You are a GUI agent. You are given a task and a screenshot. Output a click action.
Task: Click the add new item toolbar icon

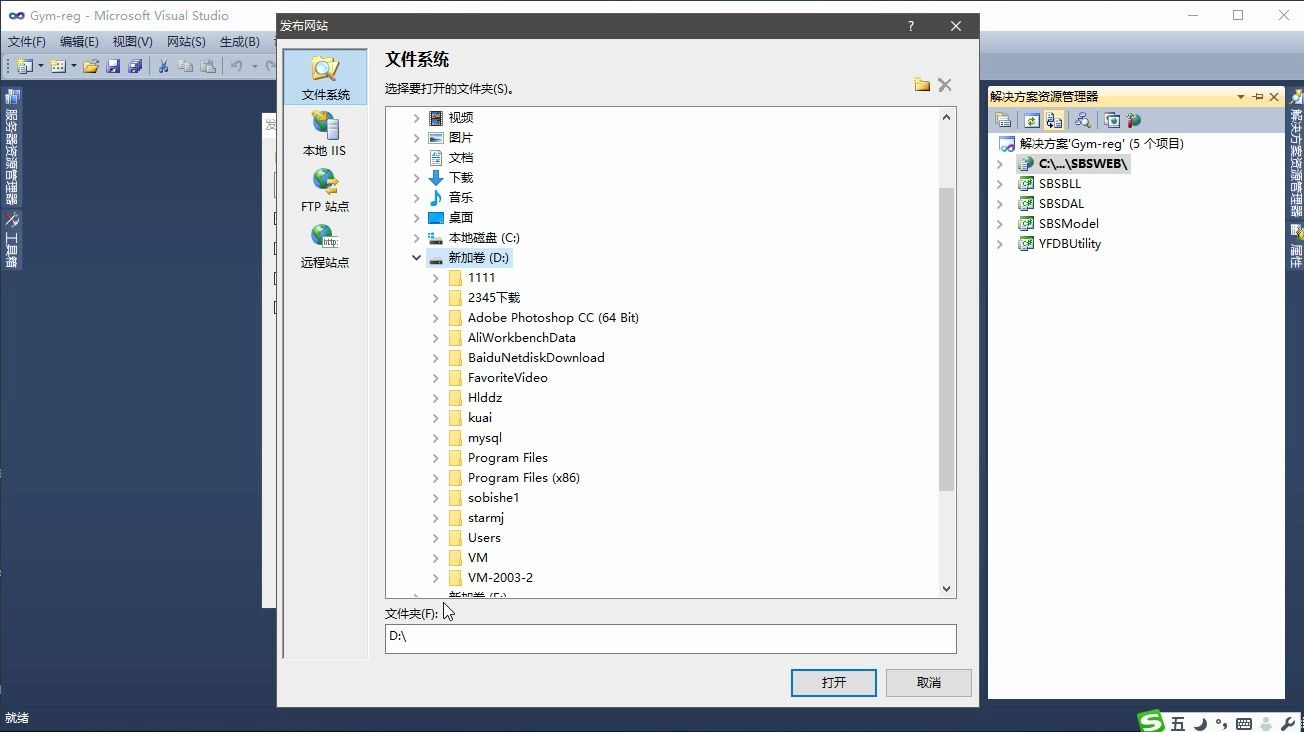[x=58, y=66]
